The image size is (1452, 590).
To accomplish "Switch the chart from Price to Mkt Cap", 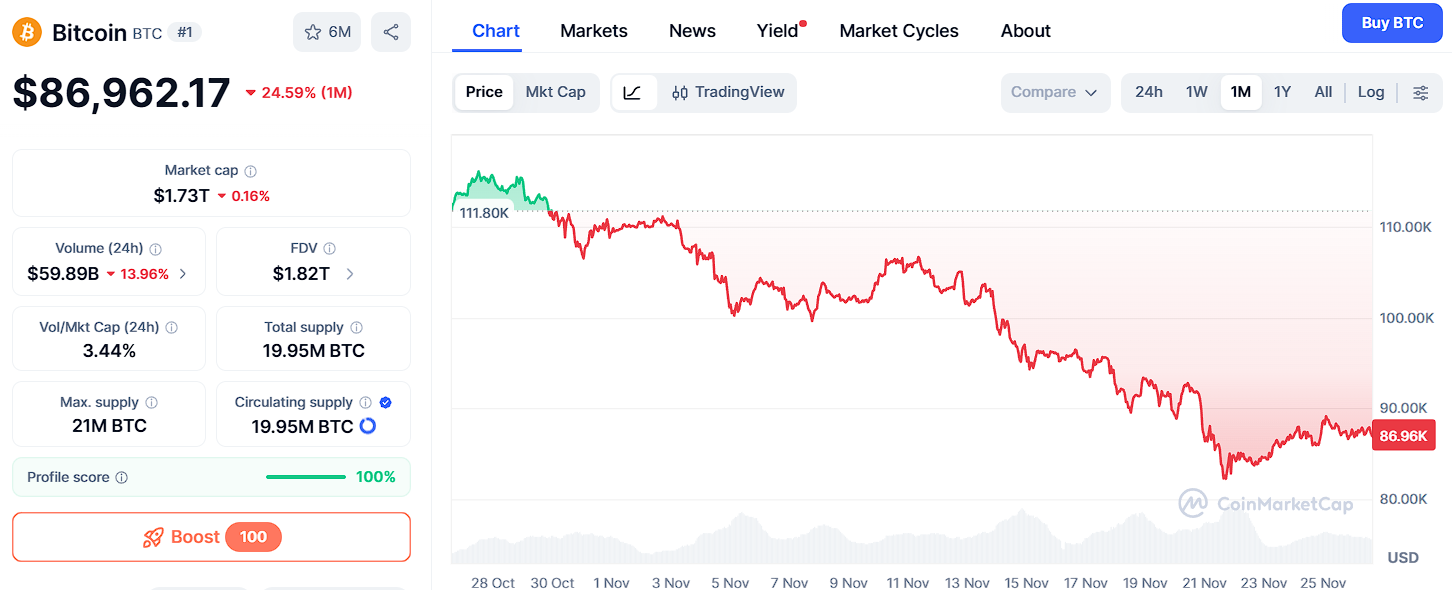I will coord(556,91).
